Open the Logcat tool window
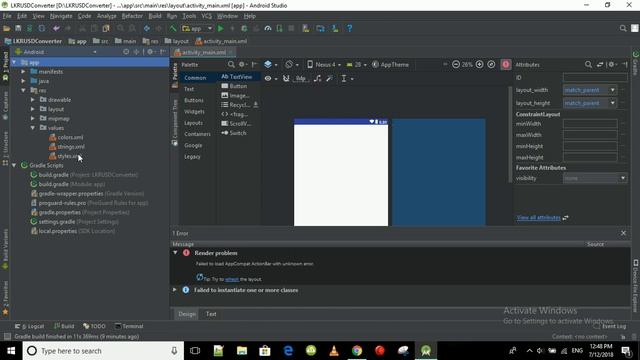The width and height of the screenshot is (640, 360). click(29, 326)
